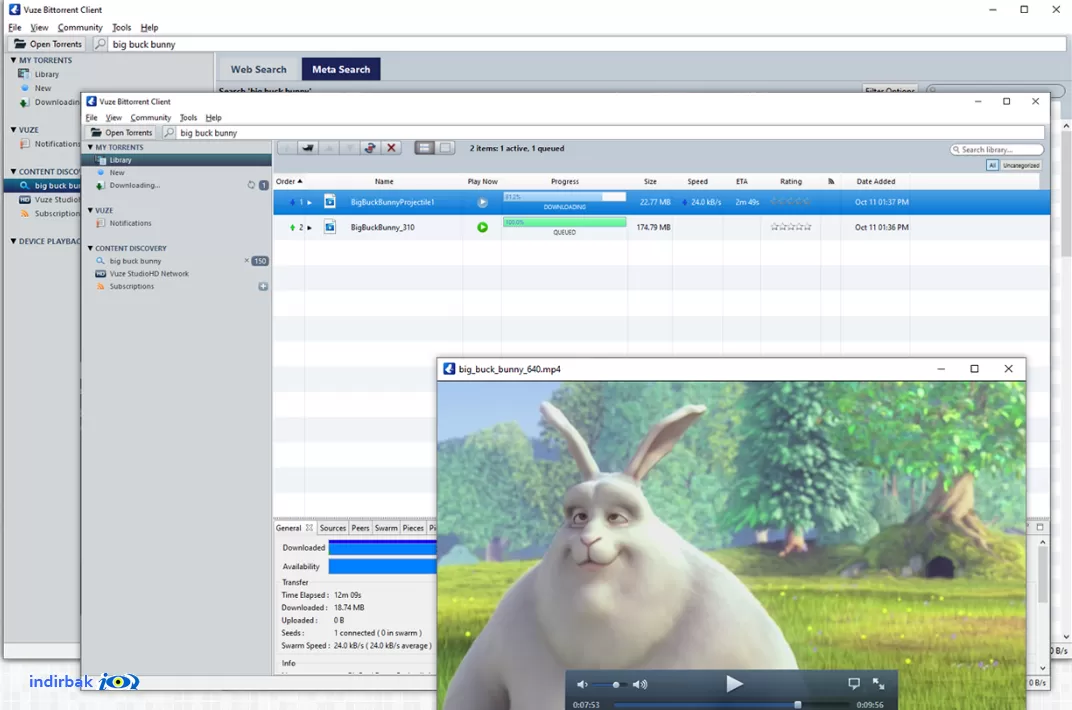Rate BigBuckBunny_310 using the star rating

[791, 227]
